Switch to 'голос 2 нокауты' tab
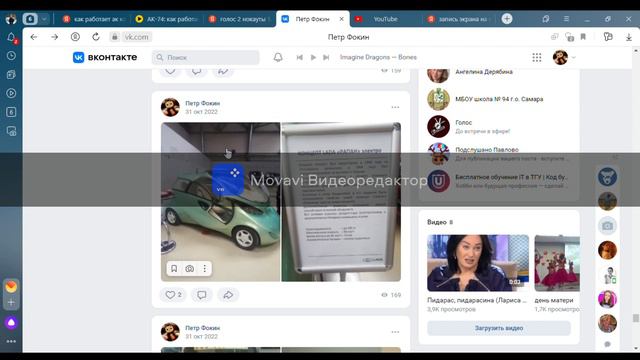The image size is (640, 360). tap(239, 19)
